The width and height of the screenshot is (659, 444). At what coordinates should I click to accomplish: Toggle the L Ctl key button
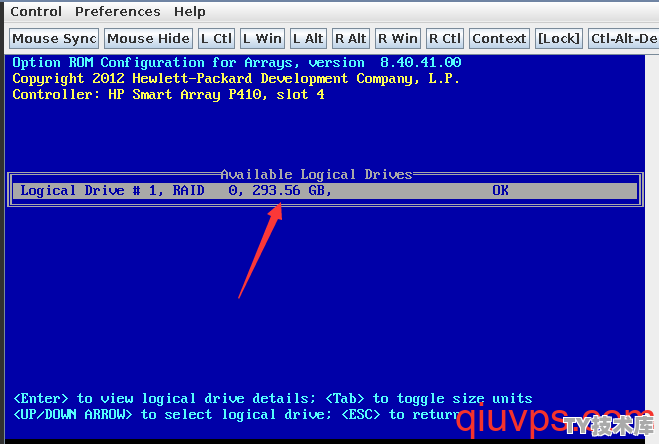(216, 39)
